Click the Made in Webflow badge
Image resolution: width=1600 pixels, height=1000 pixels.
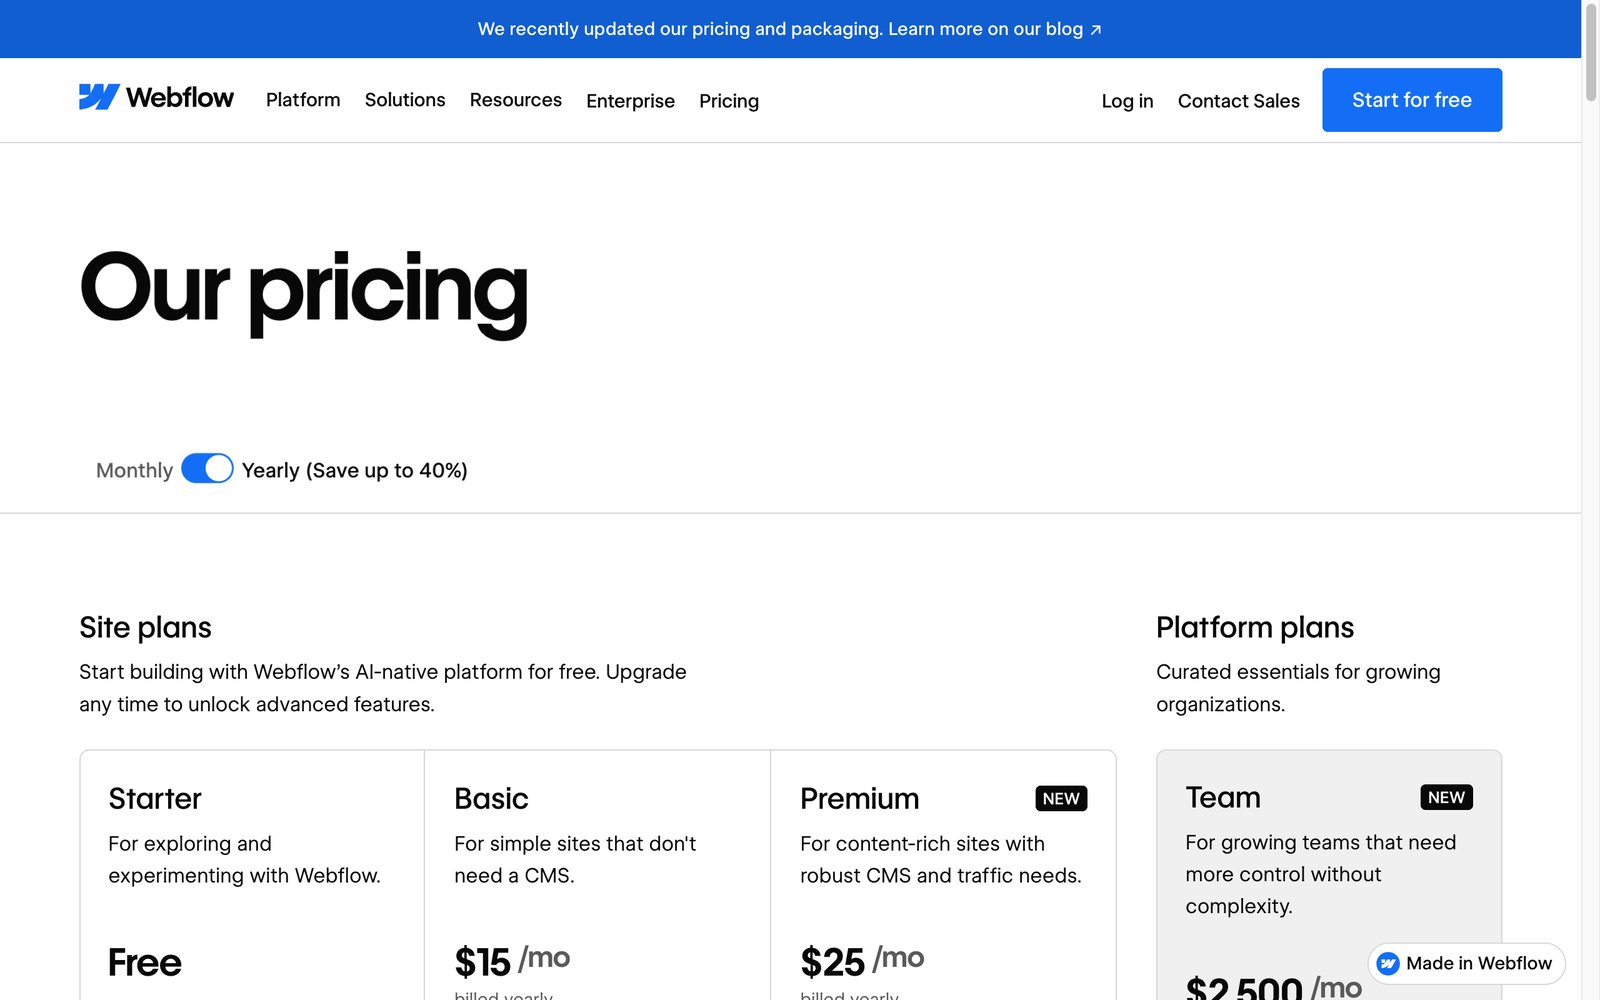point(1466,963)
